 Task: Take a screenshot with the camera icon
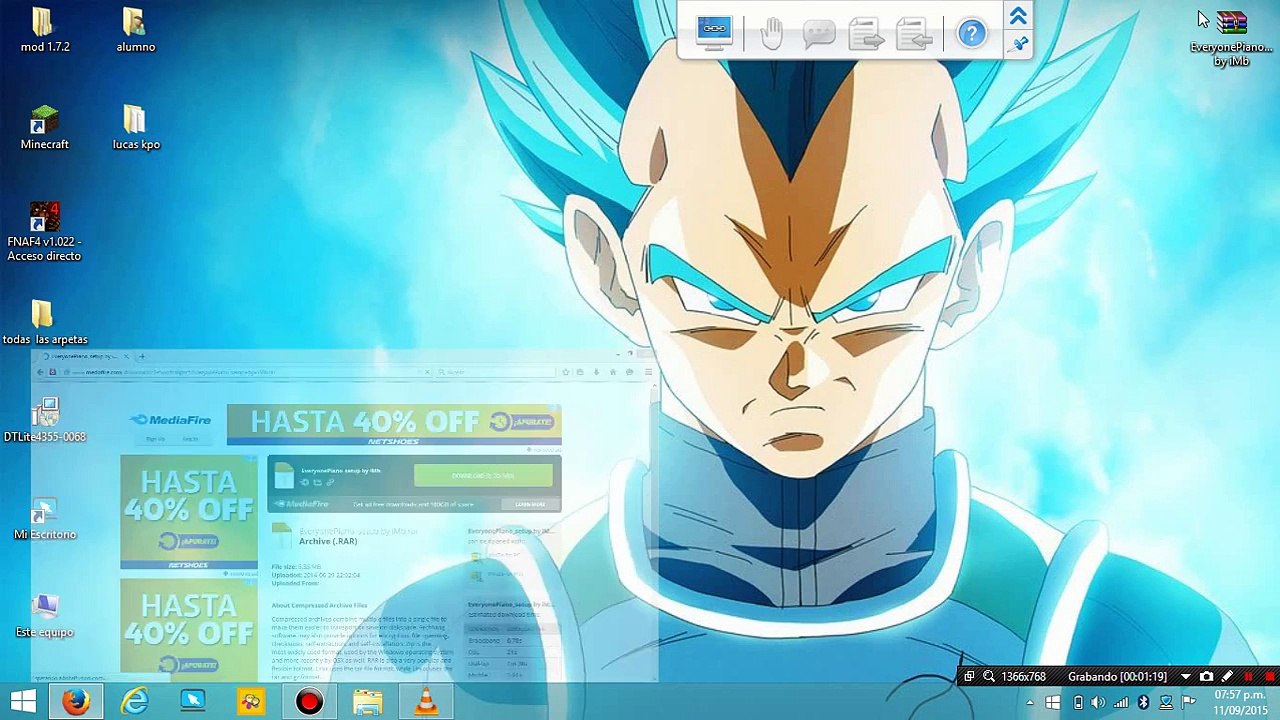1207,677
